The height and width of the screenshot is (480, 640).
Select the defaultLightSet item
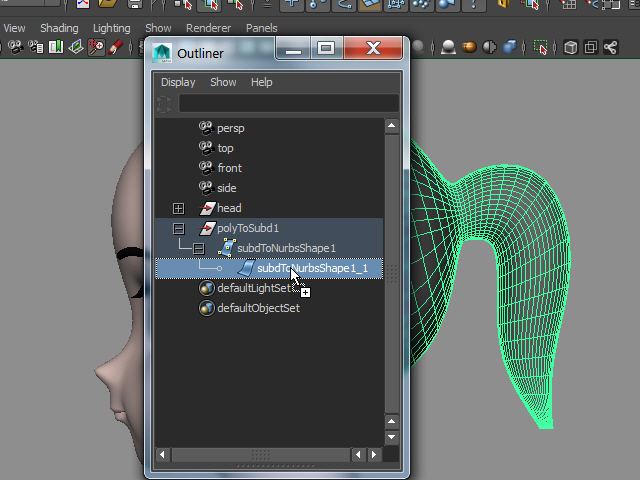(x=255, y=288)
